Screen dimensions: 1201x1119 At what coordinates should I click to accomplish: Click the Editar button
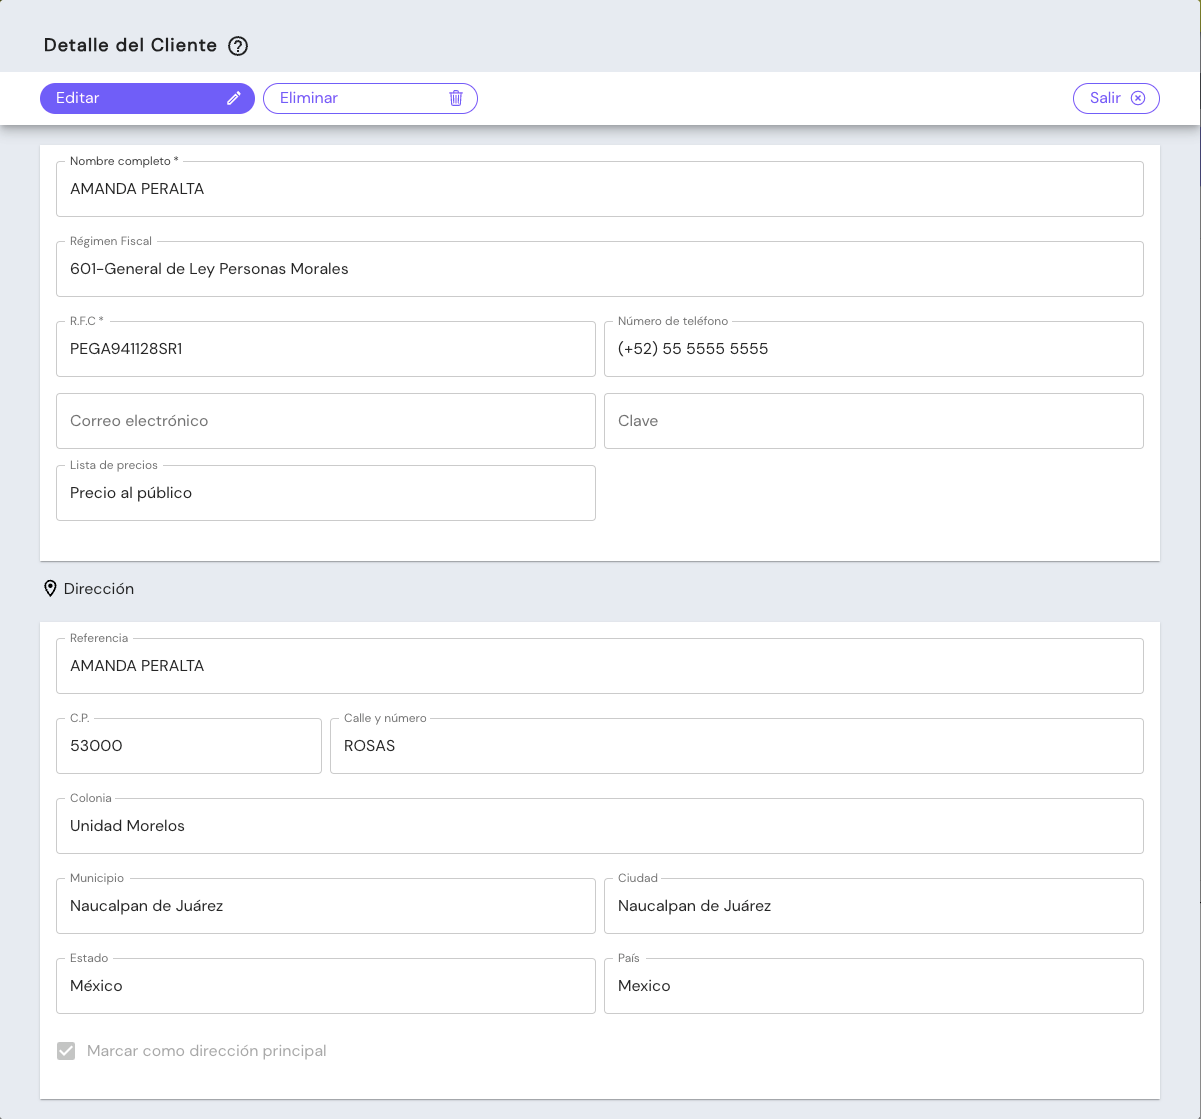pyautogui.click(x=147, y=98)
